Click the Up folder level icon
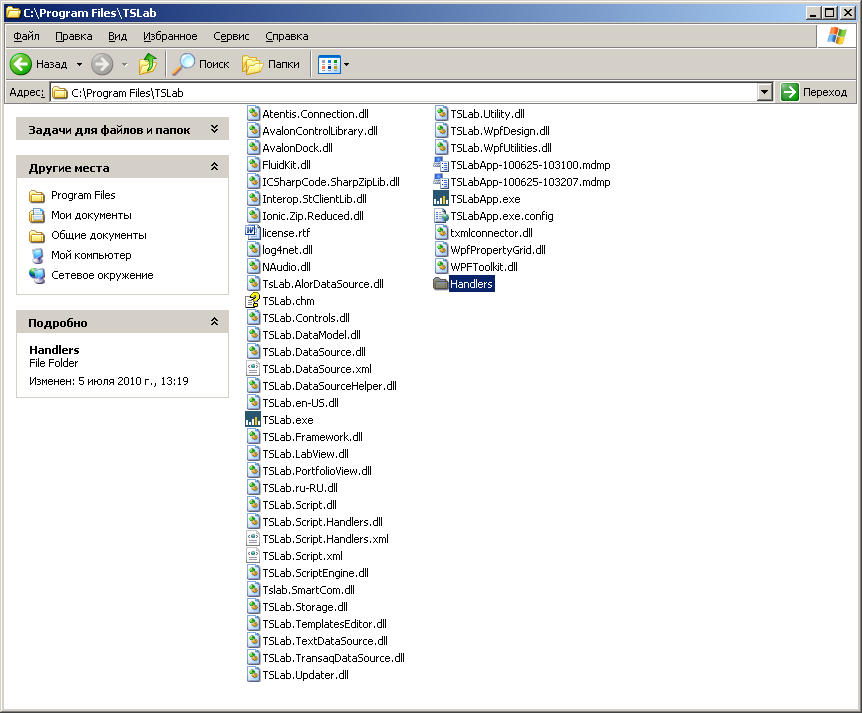The height and width of the screenshot is (713, 862). click(x=148, y=64)
